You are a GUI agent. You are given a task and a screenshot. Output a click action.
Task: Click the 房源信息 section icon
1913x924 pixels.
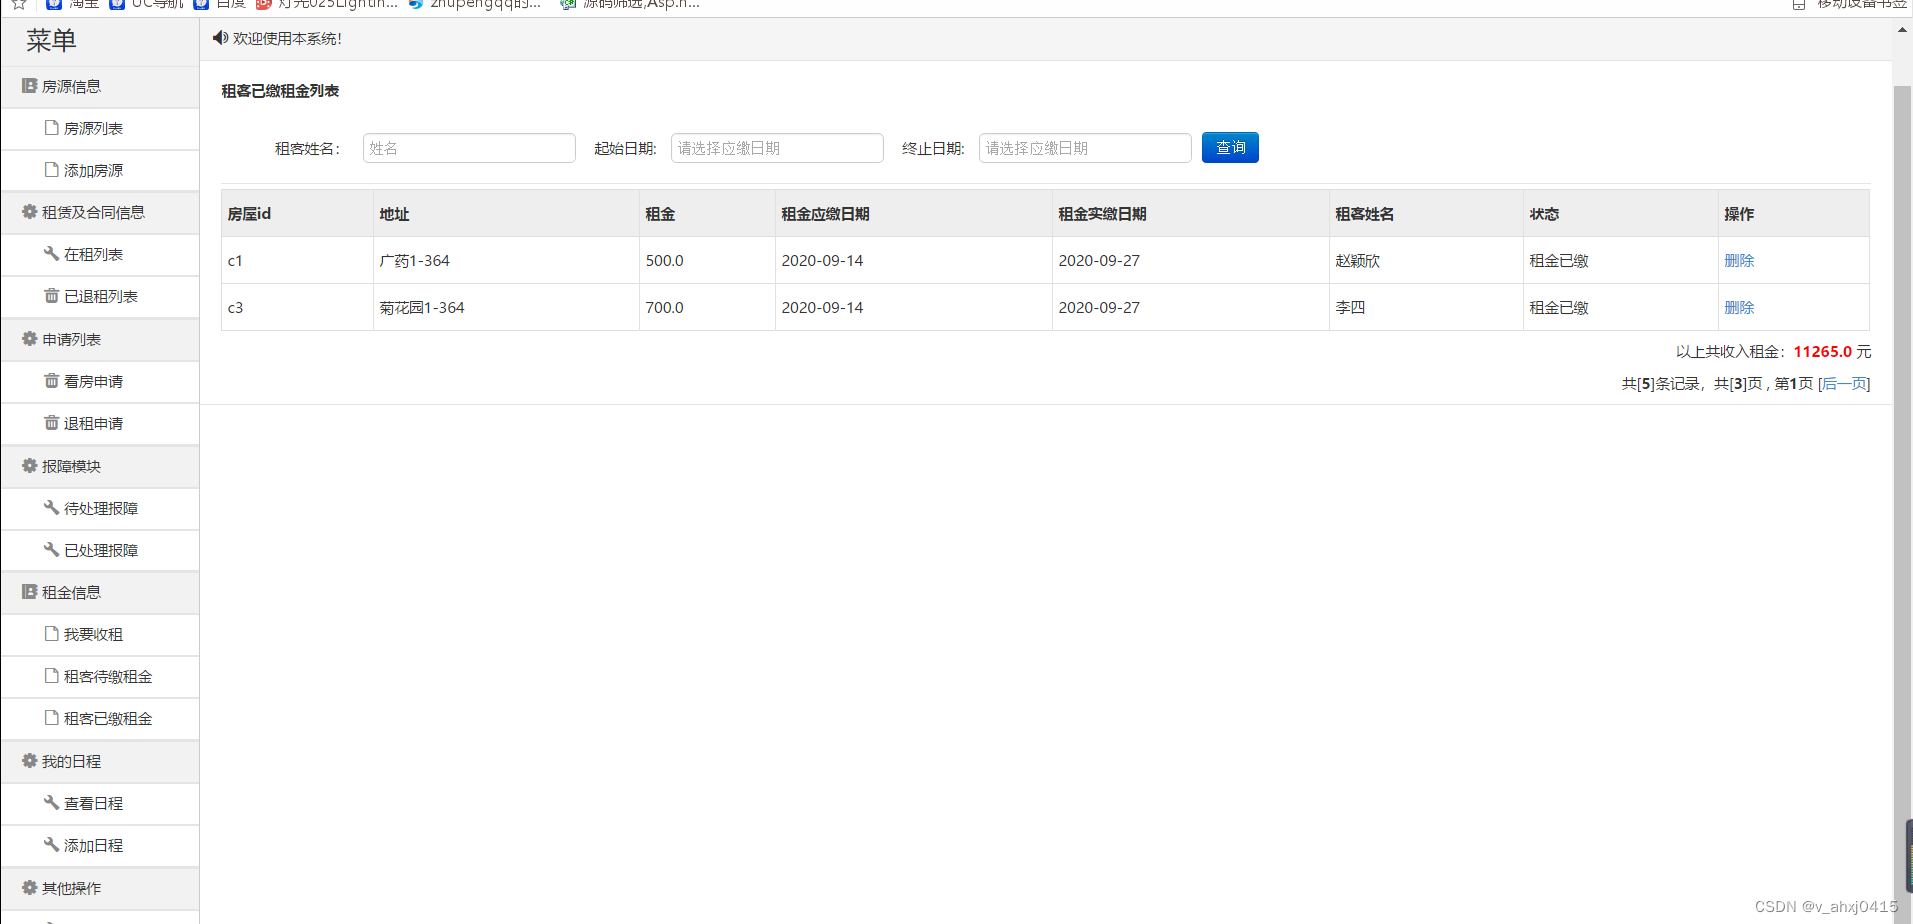(x=29, y=86)
